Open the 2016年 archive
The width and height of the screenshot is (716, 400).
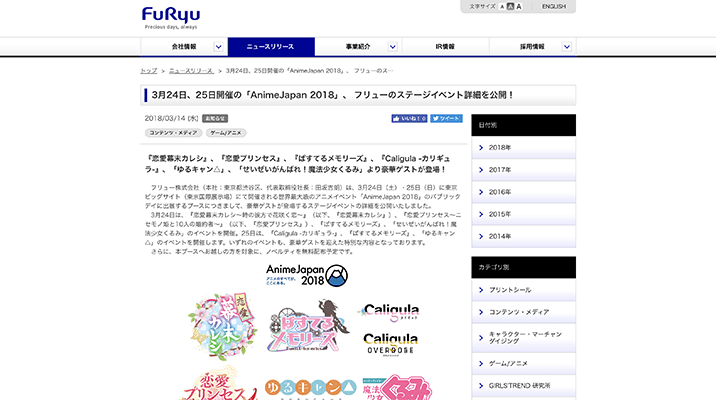pyautogui.click(x=523, y=192)
